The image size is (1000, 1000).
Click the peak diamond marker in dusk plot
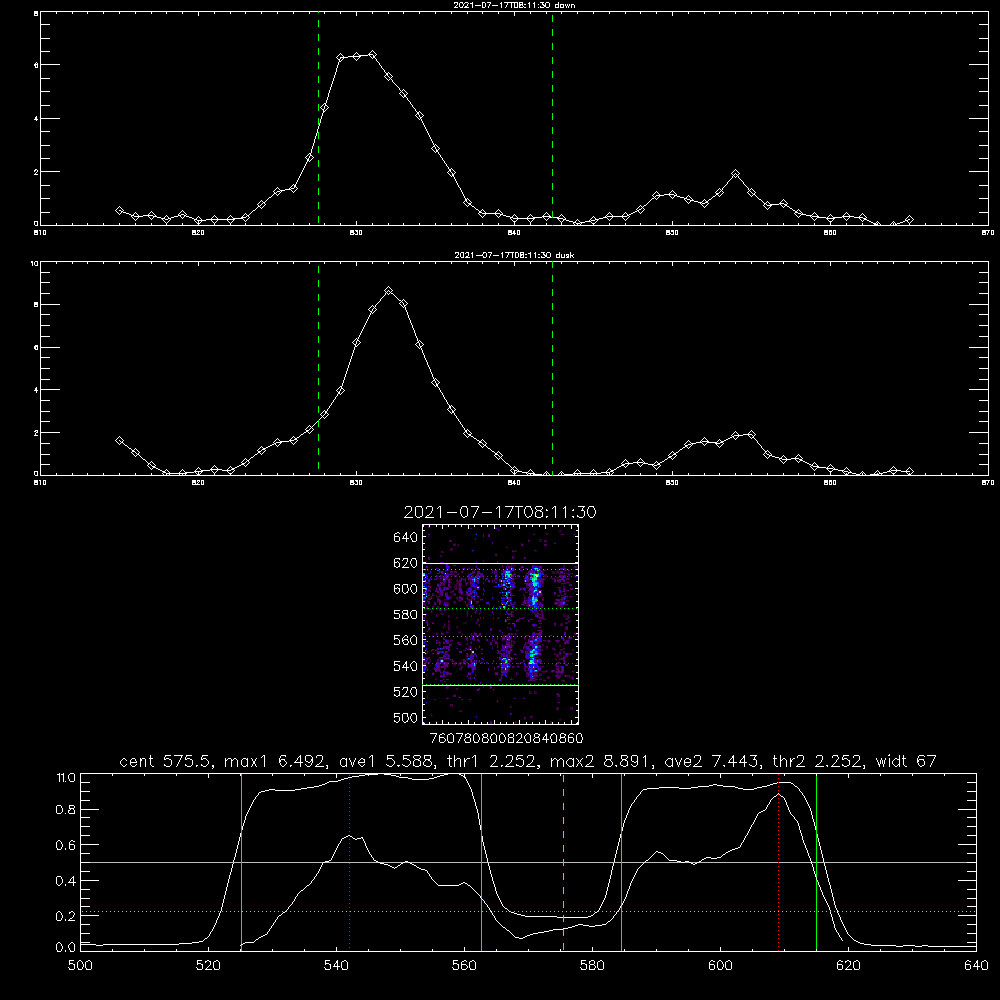tap(388, 291)
